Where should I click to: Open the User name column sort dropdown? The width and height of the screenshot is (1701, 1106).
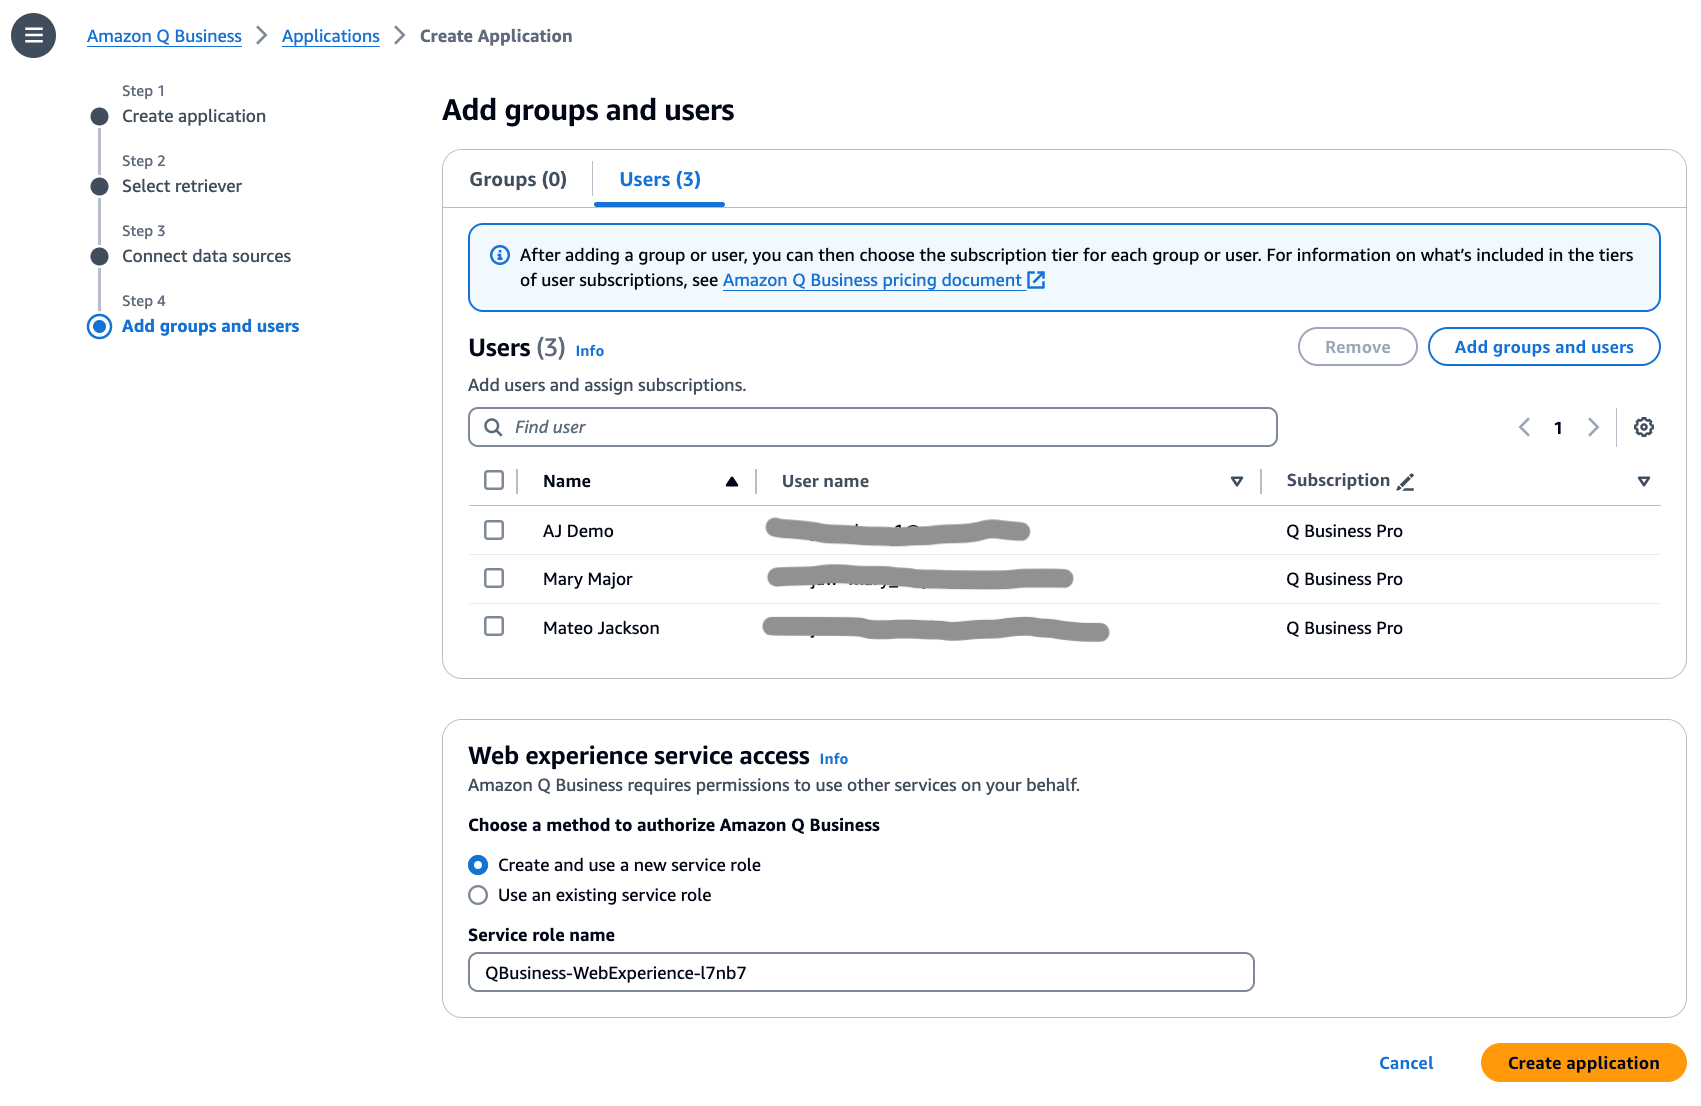coord(1236,482)
